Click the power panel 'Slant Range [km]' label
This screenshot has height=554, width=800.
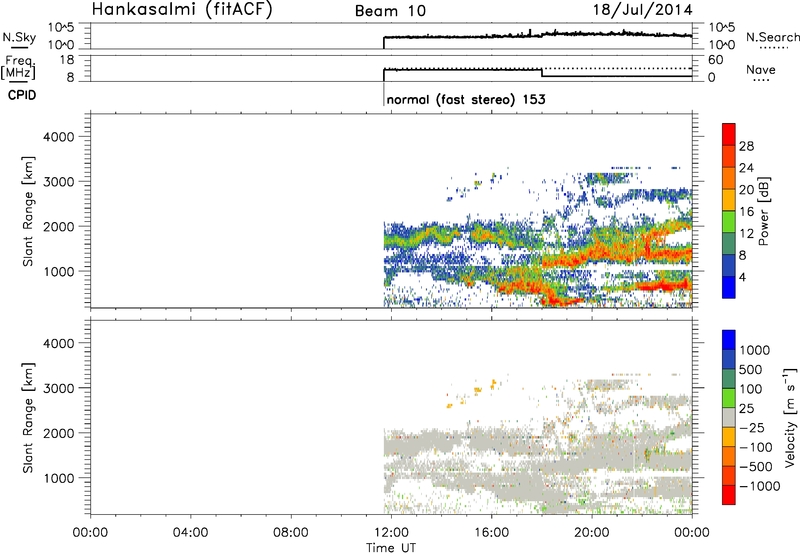click(x=28, y=211)
